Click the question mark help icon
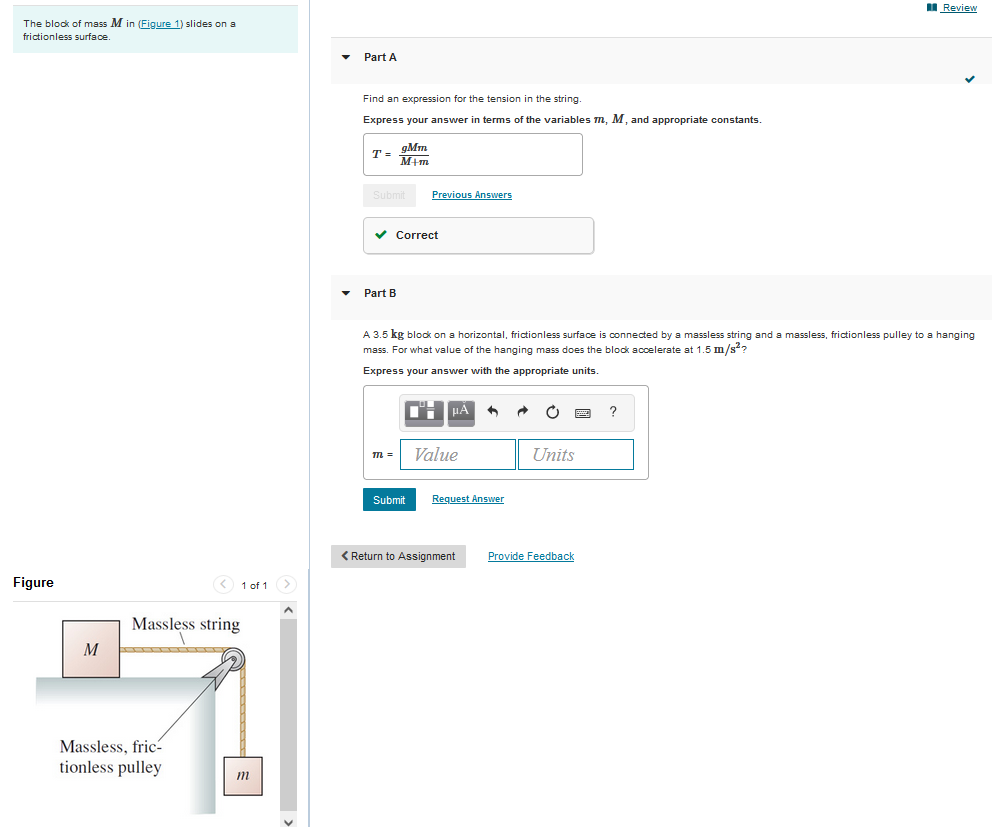 612,411
